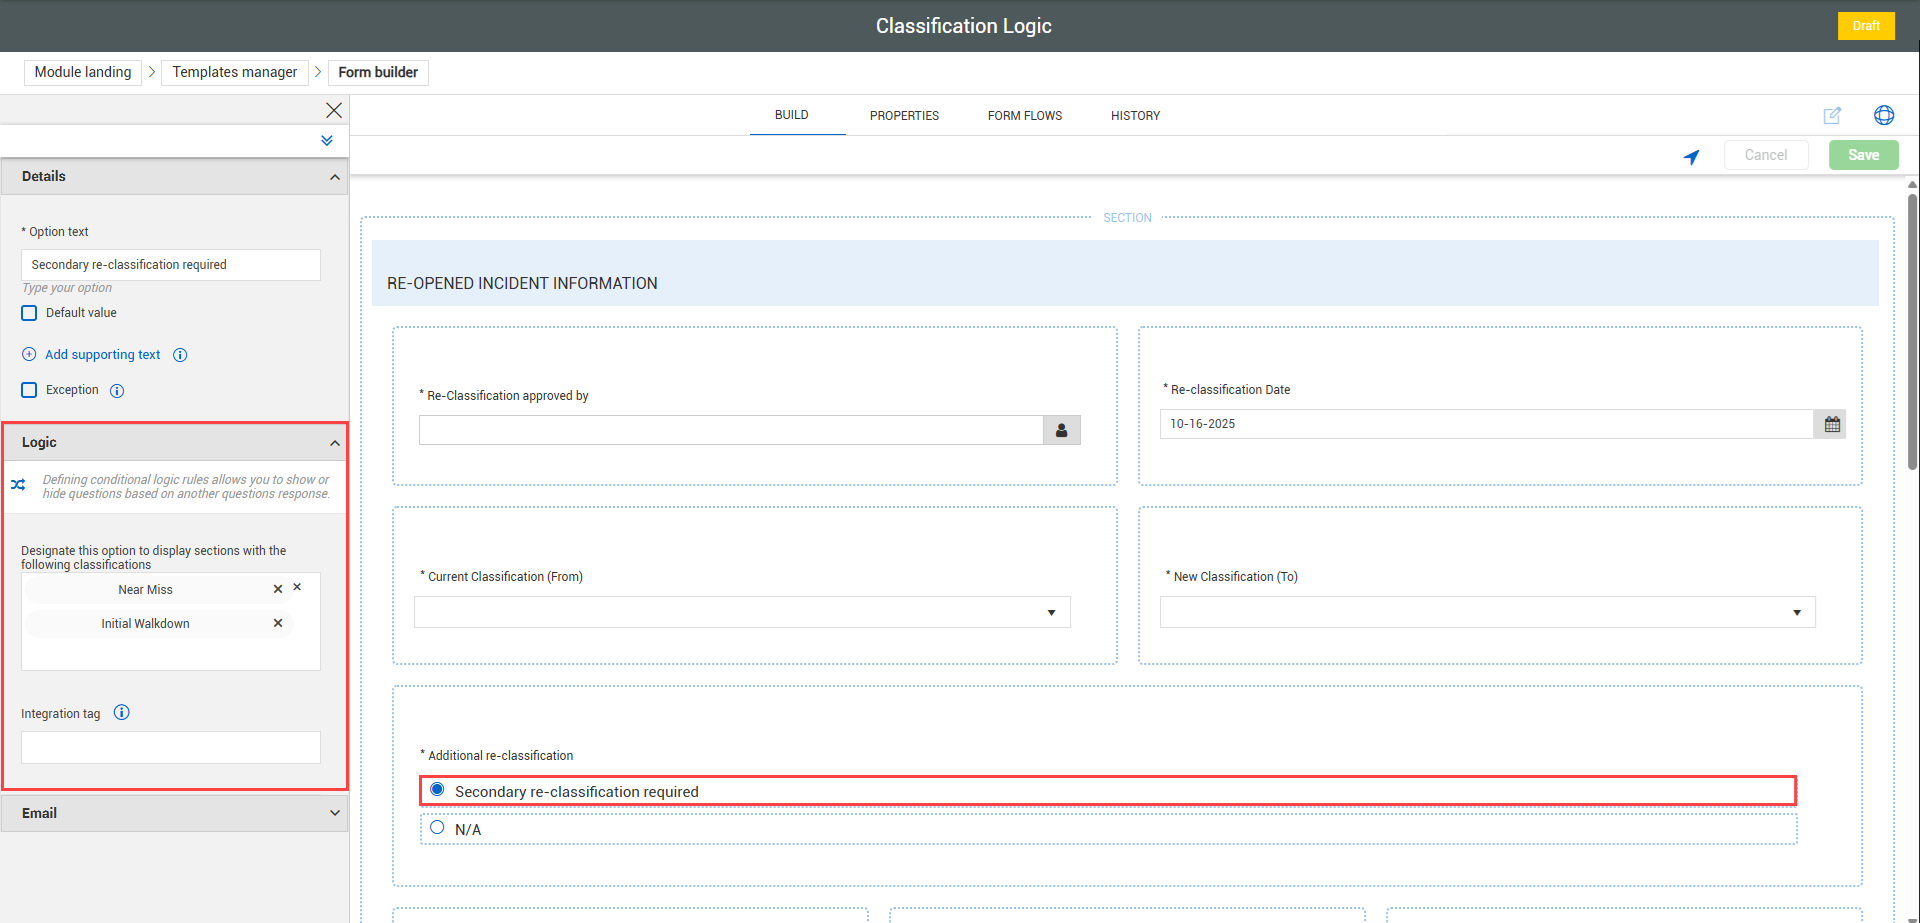Viewport: 1920px width, 923px height.
Task: Click the edit pencil icon near globe
Action: pyautogui.click(x=1831, y=115)
